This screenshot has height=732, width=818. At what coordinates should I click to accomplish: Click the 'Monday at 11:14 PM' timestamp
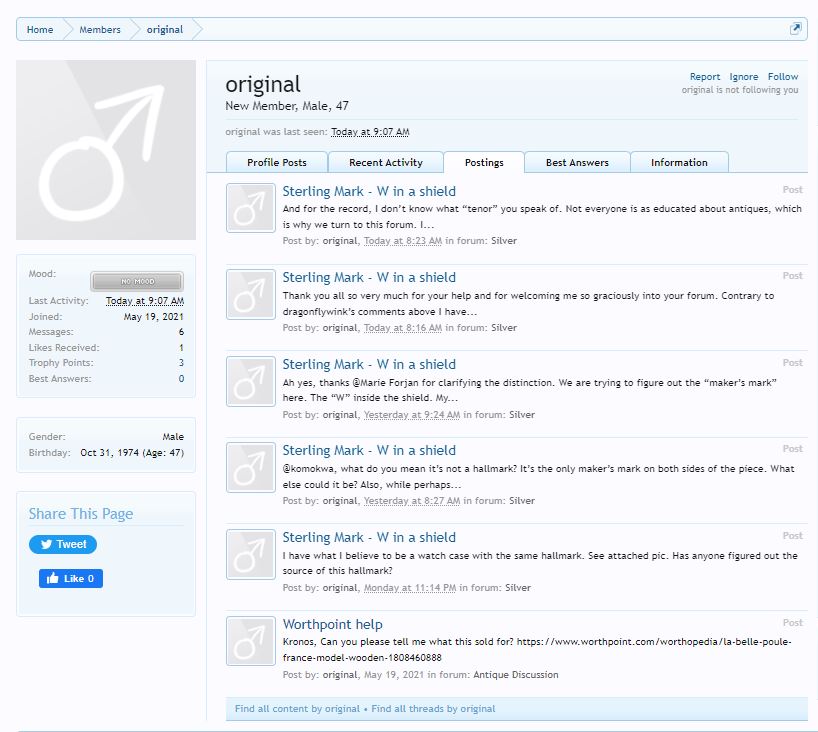(410, 587)
